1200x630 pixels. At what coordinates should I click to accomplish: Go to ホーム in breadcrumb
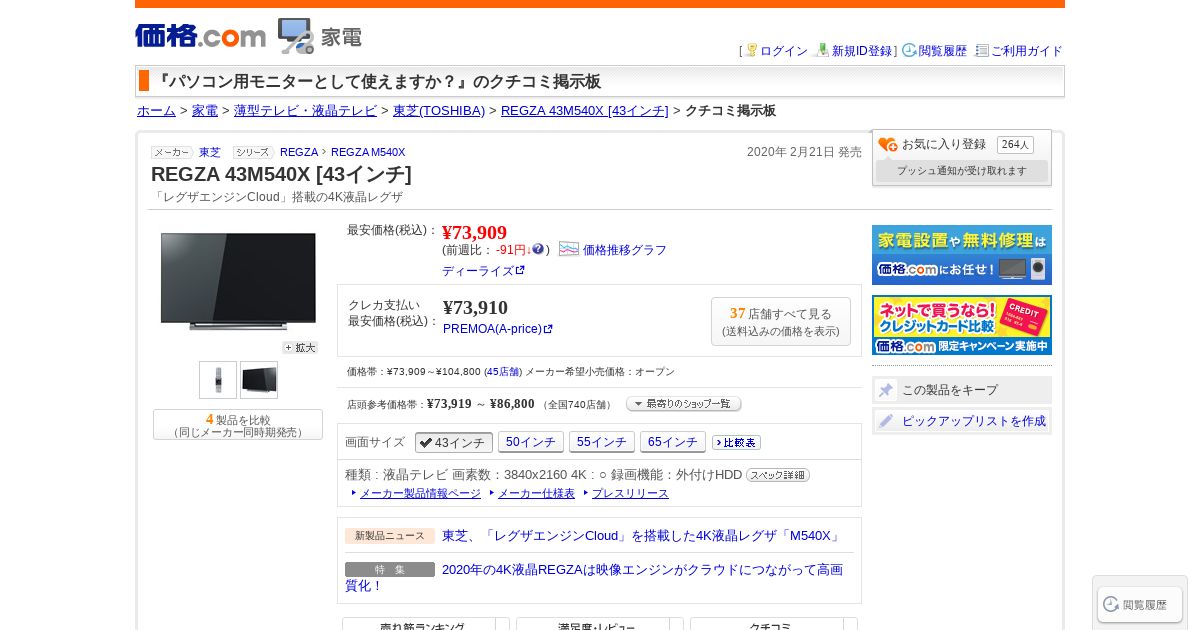click(x=156, y=111)
